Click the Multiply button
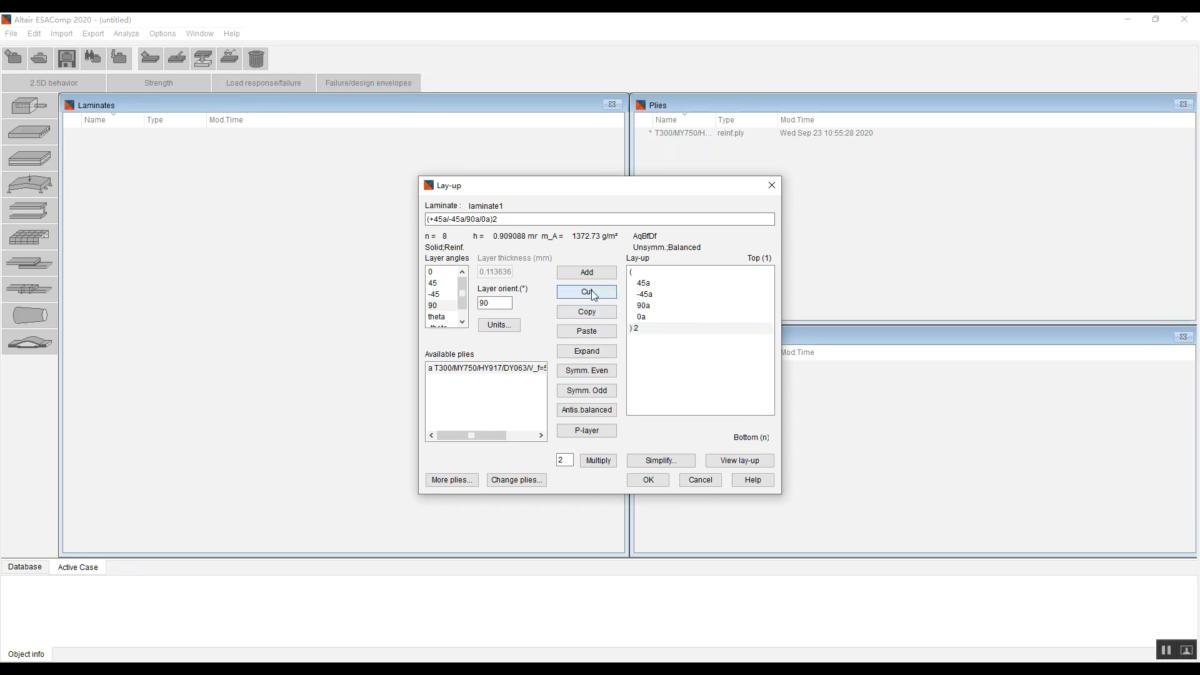This screenshot has height=675, width=1200. [x=598, y=460]
